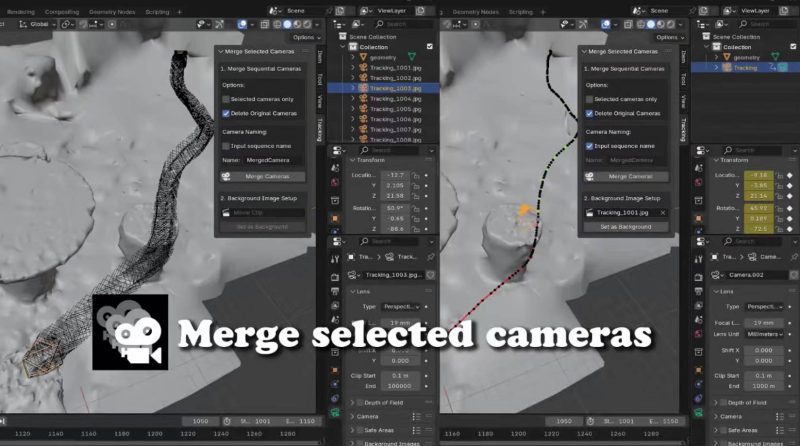Click Clip End 100000 field in left window
Screen dimensions: 800x446
click(x=400, y=386)
